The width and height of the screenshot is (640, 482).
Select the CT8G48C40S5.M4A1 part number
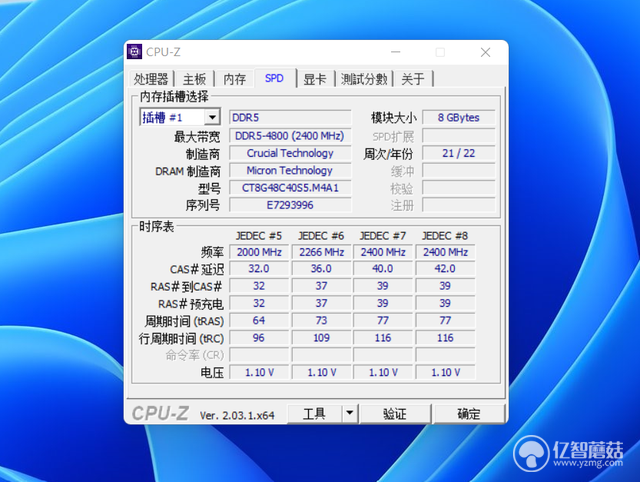290,188
